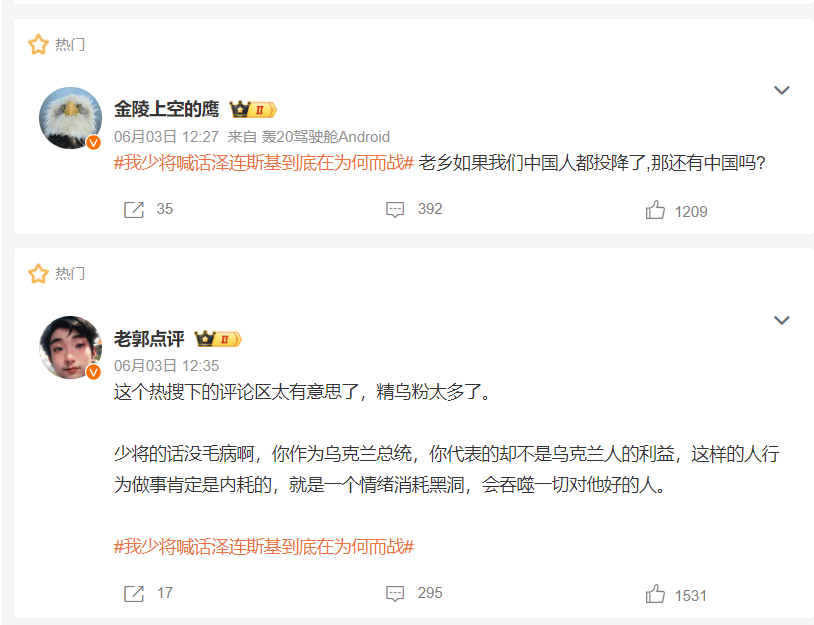Open username link 金陵上空的鹰

pos(167,109)
